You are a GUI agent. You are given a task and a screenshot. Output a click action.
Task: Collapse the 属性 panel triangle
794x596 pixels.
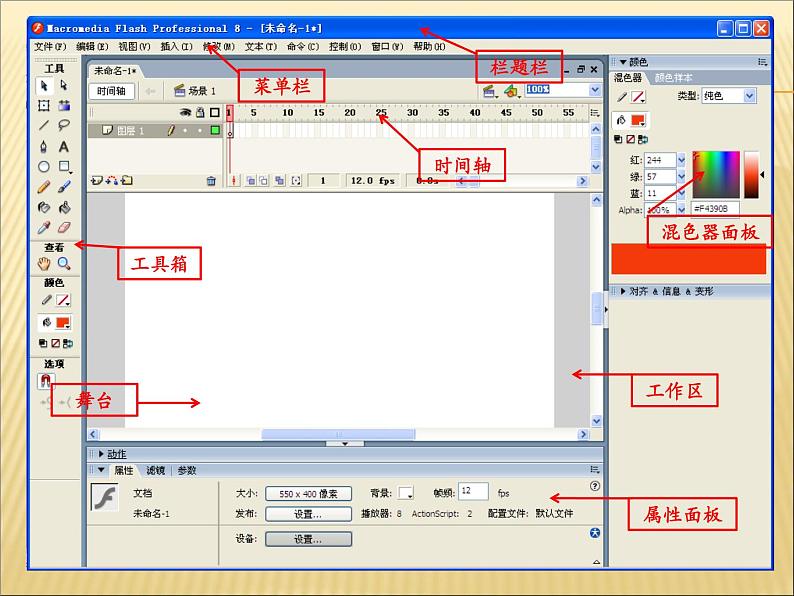coord(101,470)
